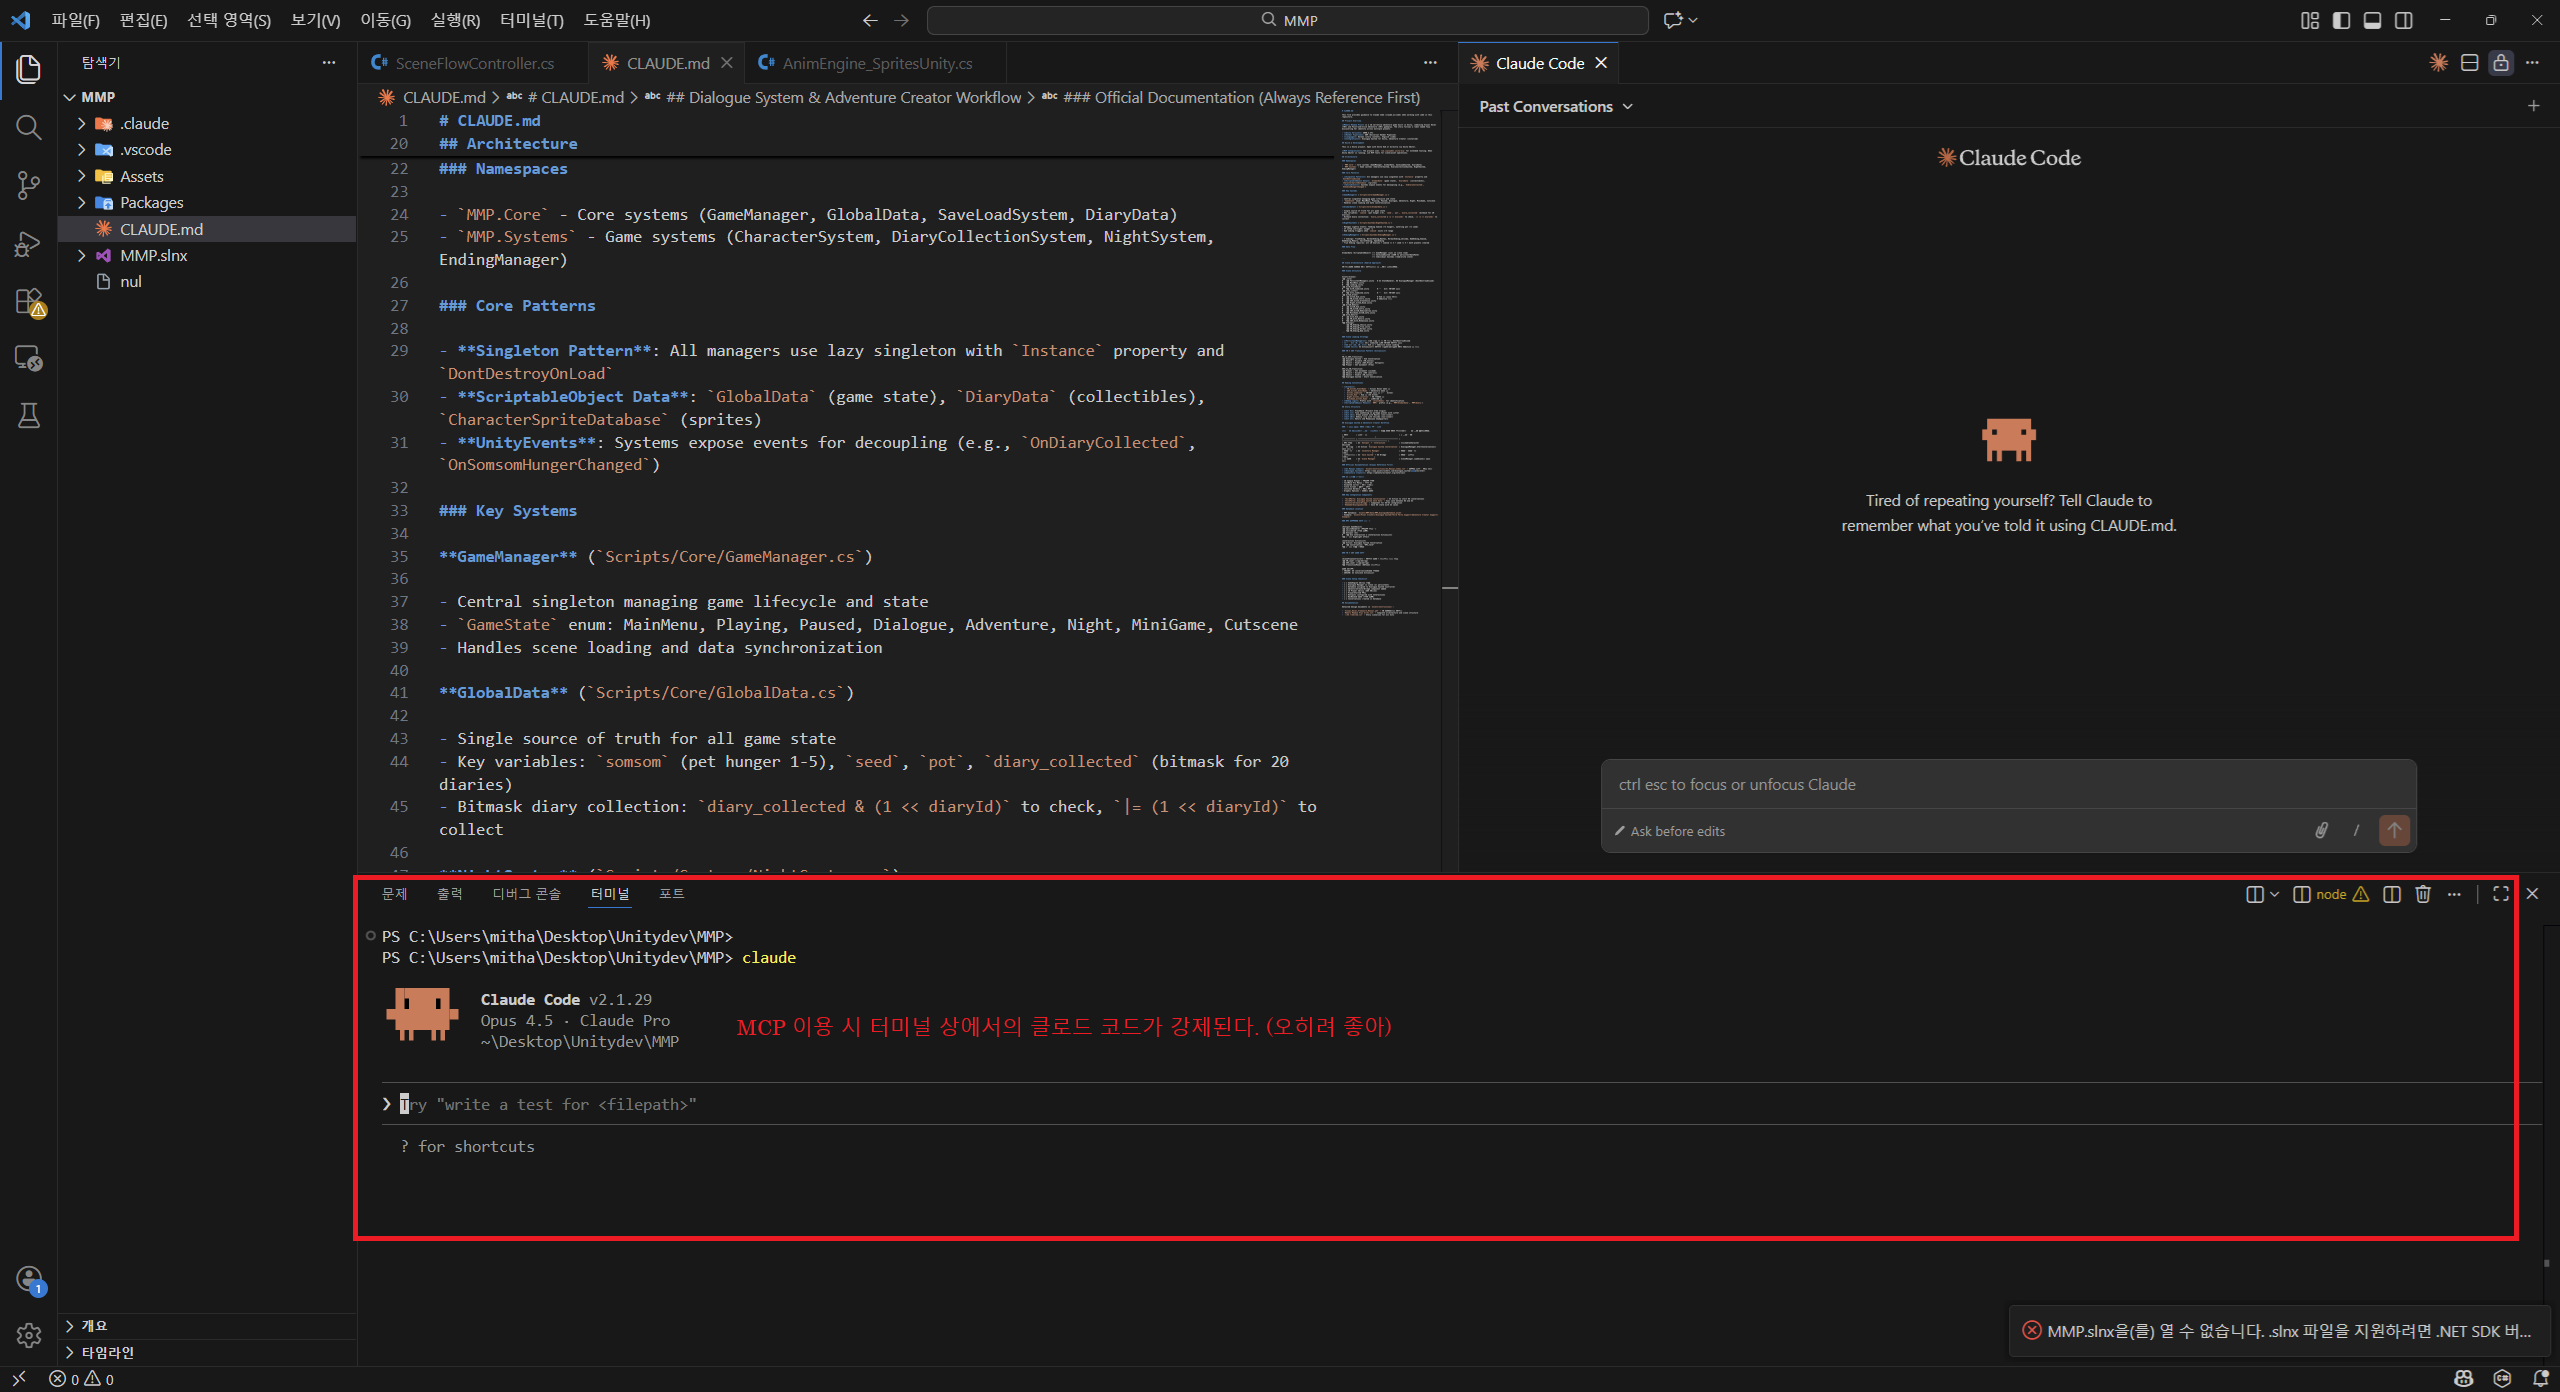Open the Extensions view
2560x1392 pixels.
tap(28, 302)
